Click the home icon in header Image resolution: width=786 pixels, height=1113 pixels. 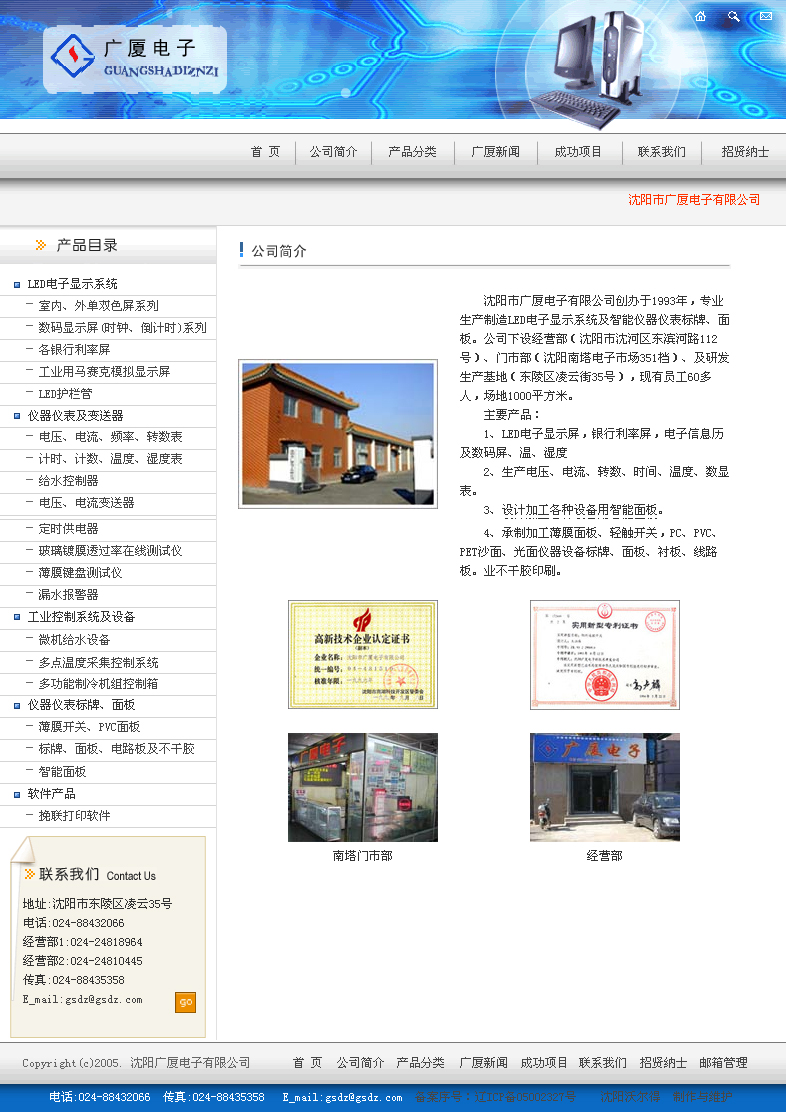(700, 16)
